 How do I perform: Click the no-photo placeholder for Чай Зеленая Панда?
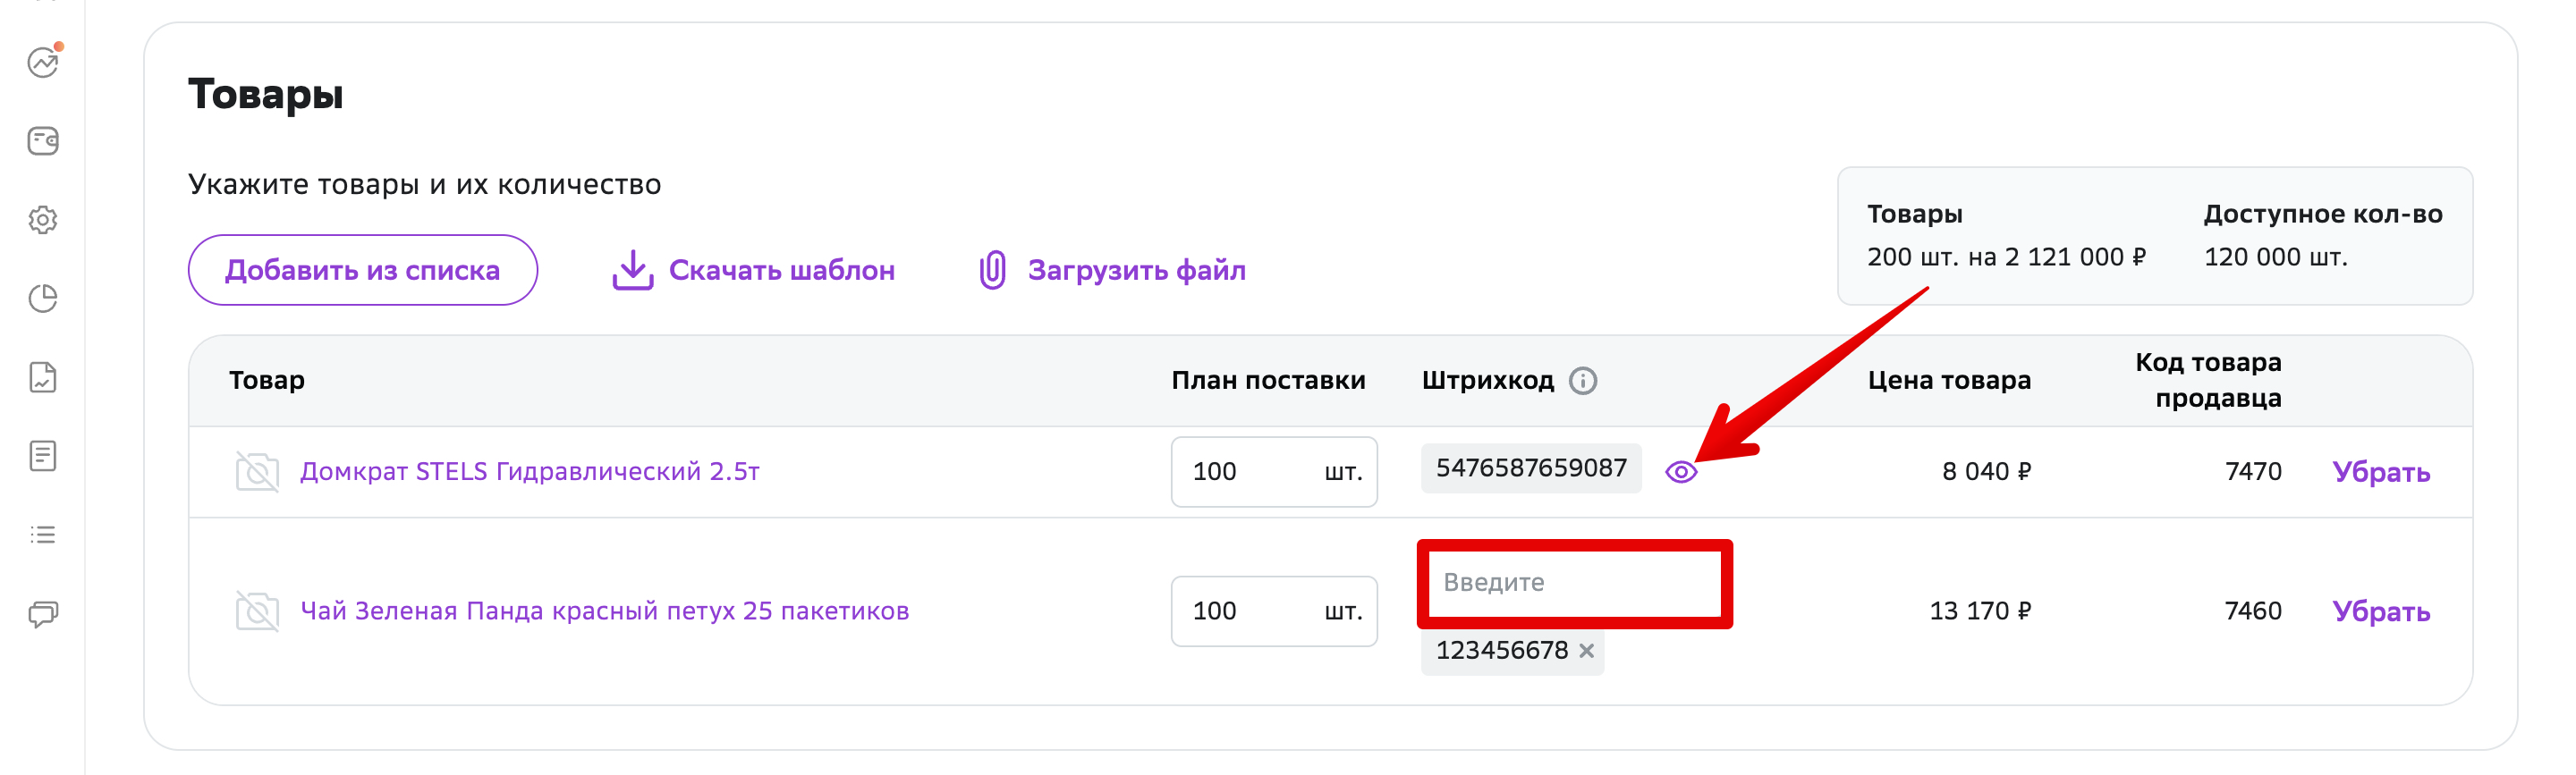tap(257, 611)
